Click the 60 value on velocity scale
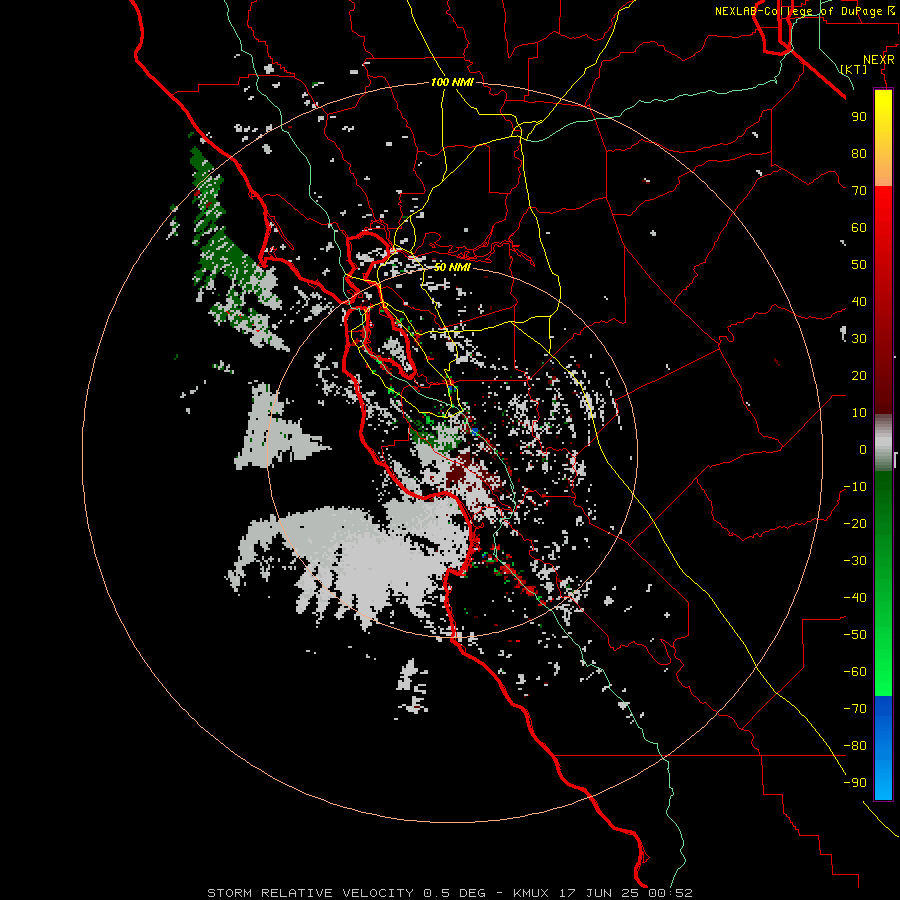The height and width of the screenshot is (900, 900). [859, 228]
